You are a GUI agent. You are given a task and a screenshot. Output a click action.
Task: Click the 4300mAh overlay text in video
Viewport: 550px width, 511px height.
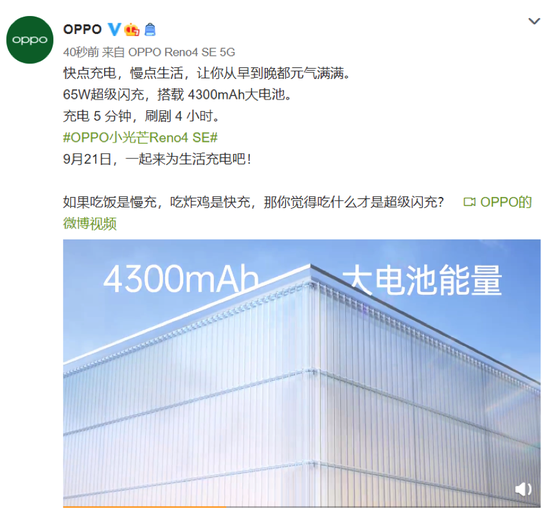[181, 279]
